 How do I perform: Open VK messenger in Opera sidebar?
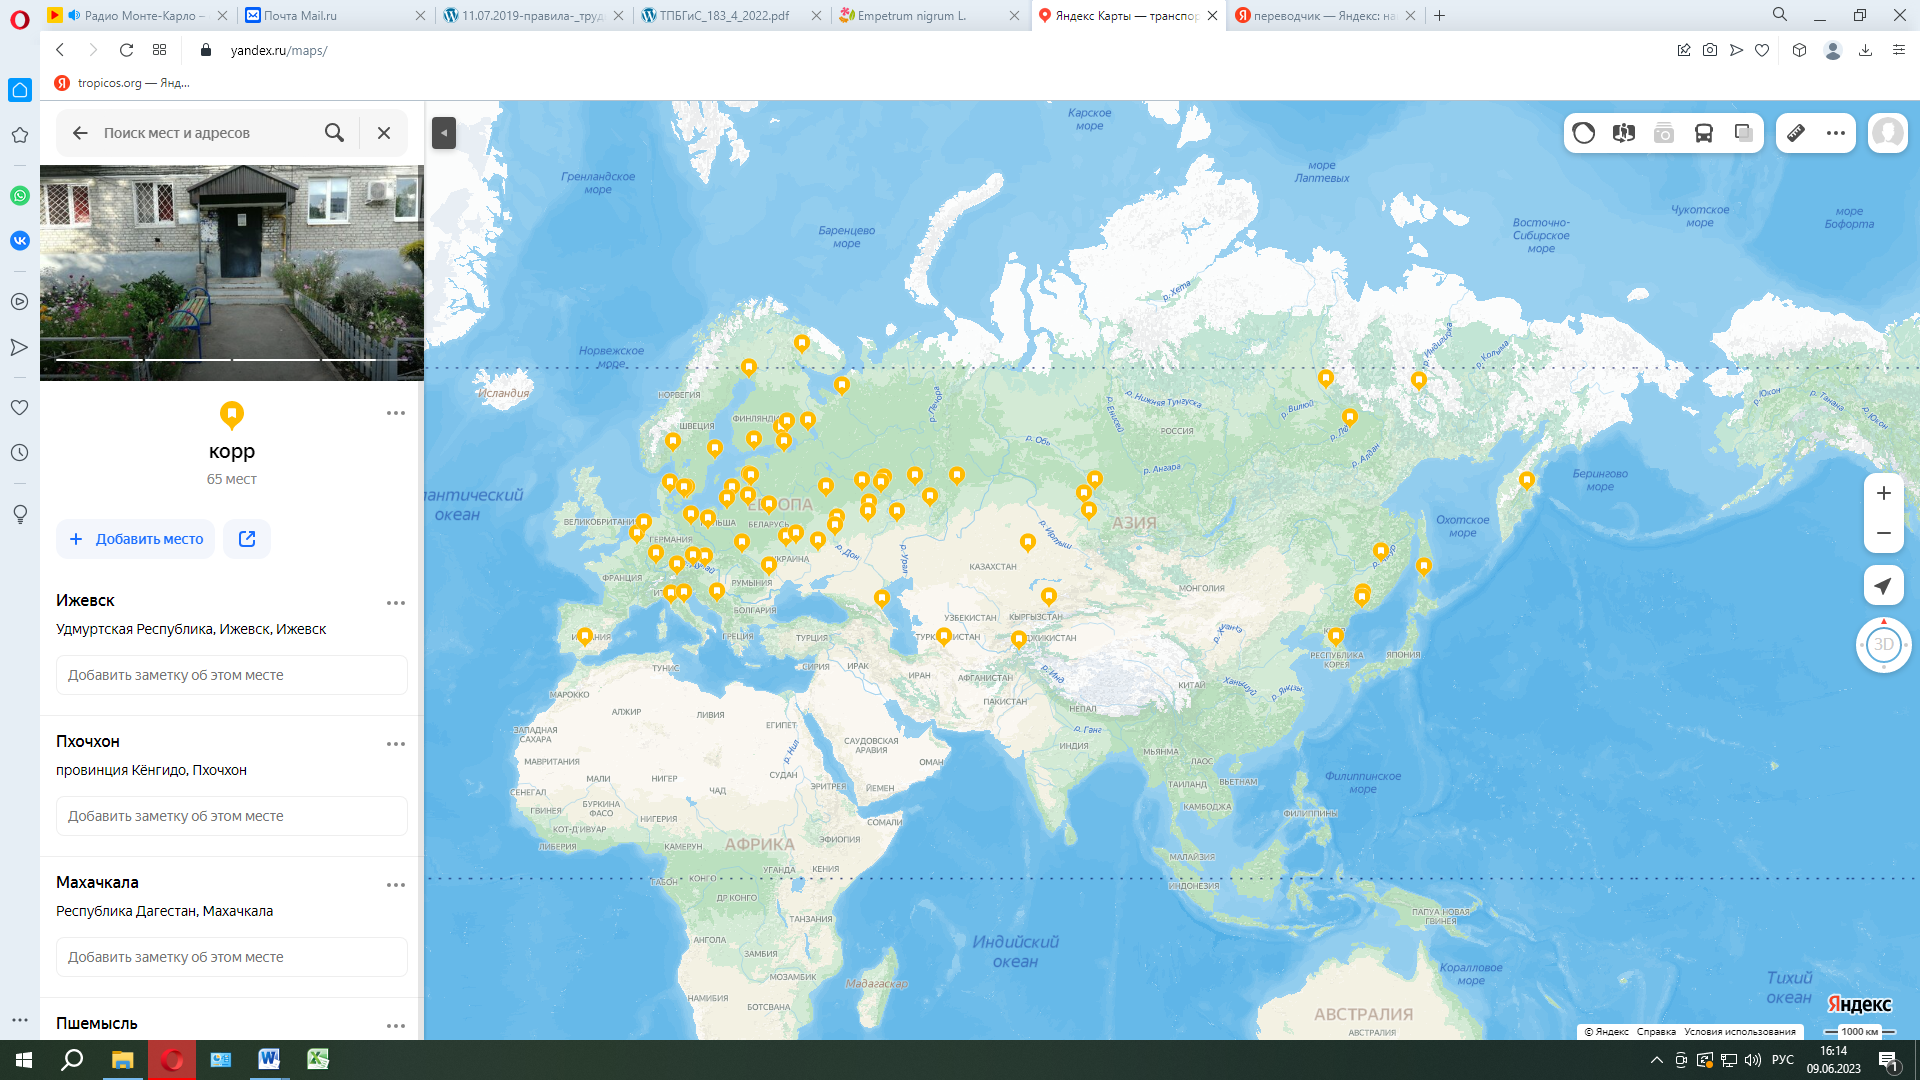pyautogui.click(x=19, y=240)
